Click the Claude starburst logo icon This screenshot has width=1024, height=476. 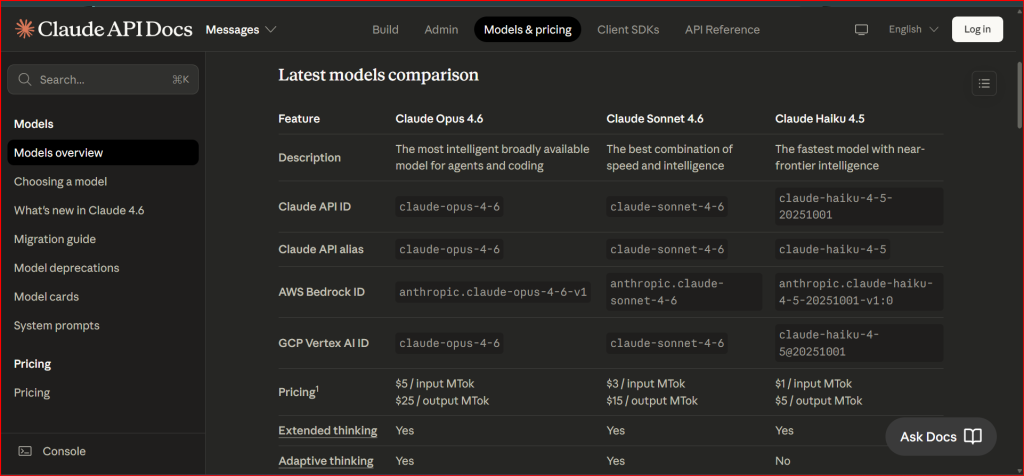click(x=24, y=30)
